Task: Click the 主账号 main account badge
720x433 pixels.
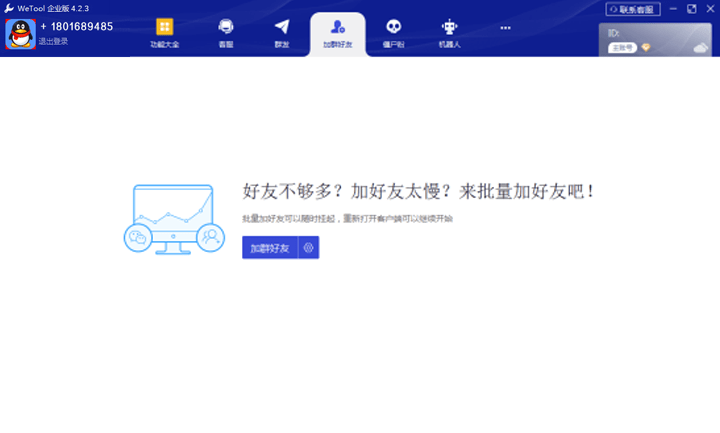Action: click(x=622, y=48)
